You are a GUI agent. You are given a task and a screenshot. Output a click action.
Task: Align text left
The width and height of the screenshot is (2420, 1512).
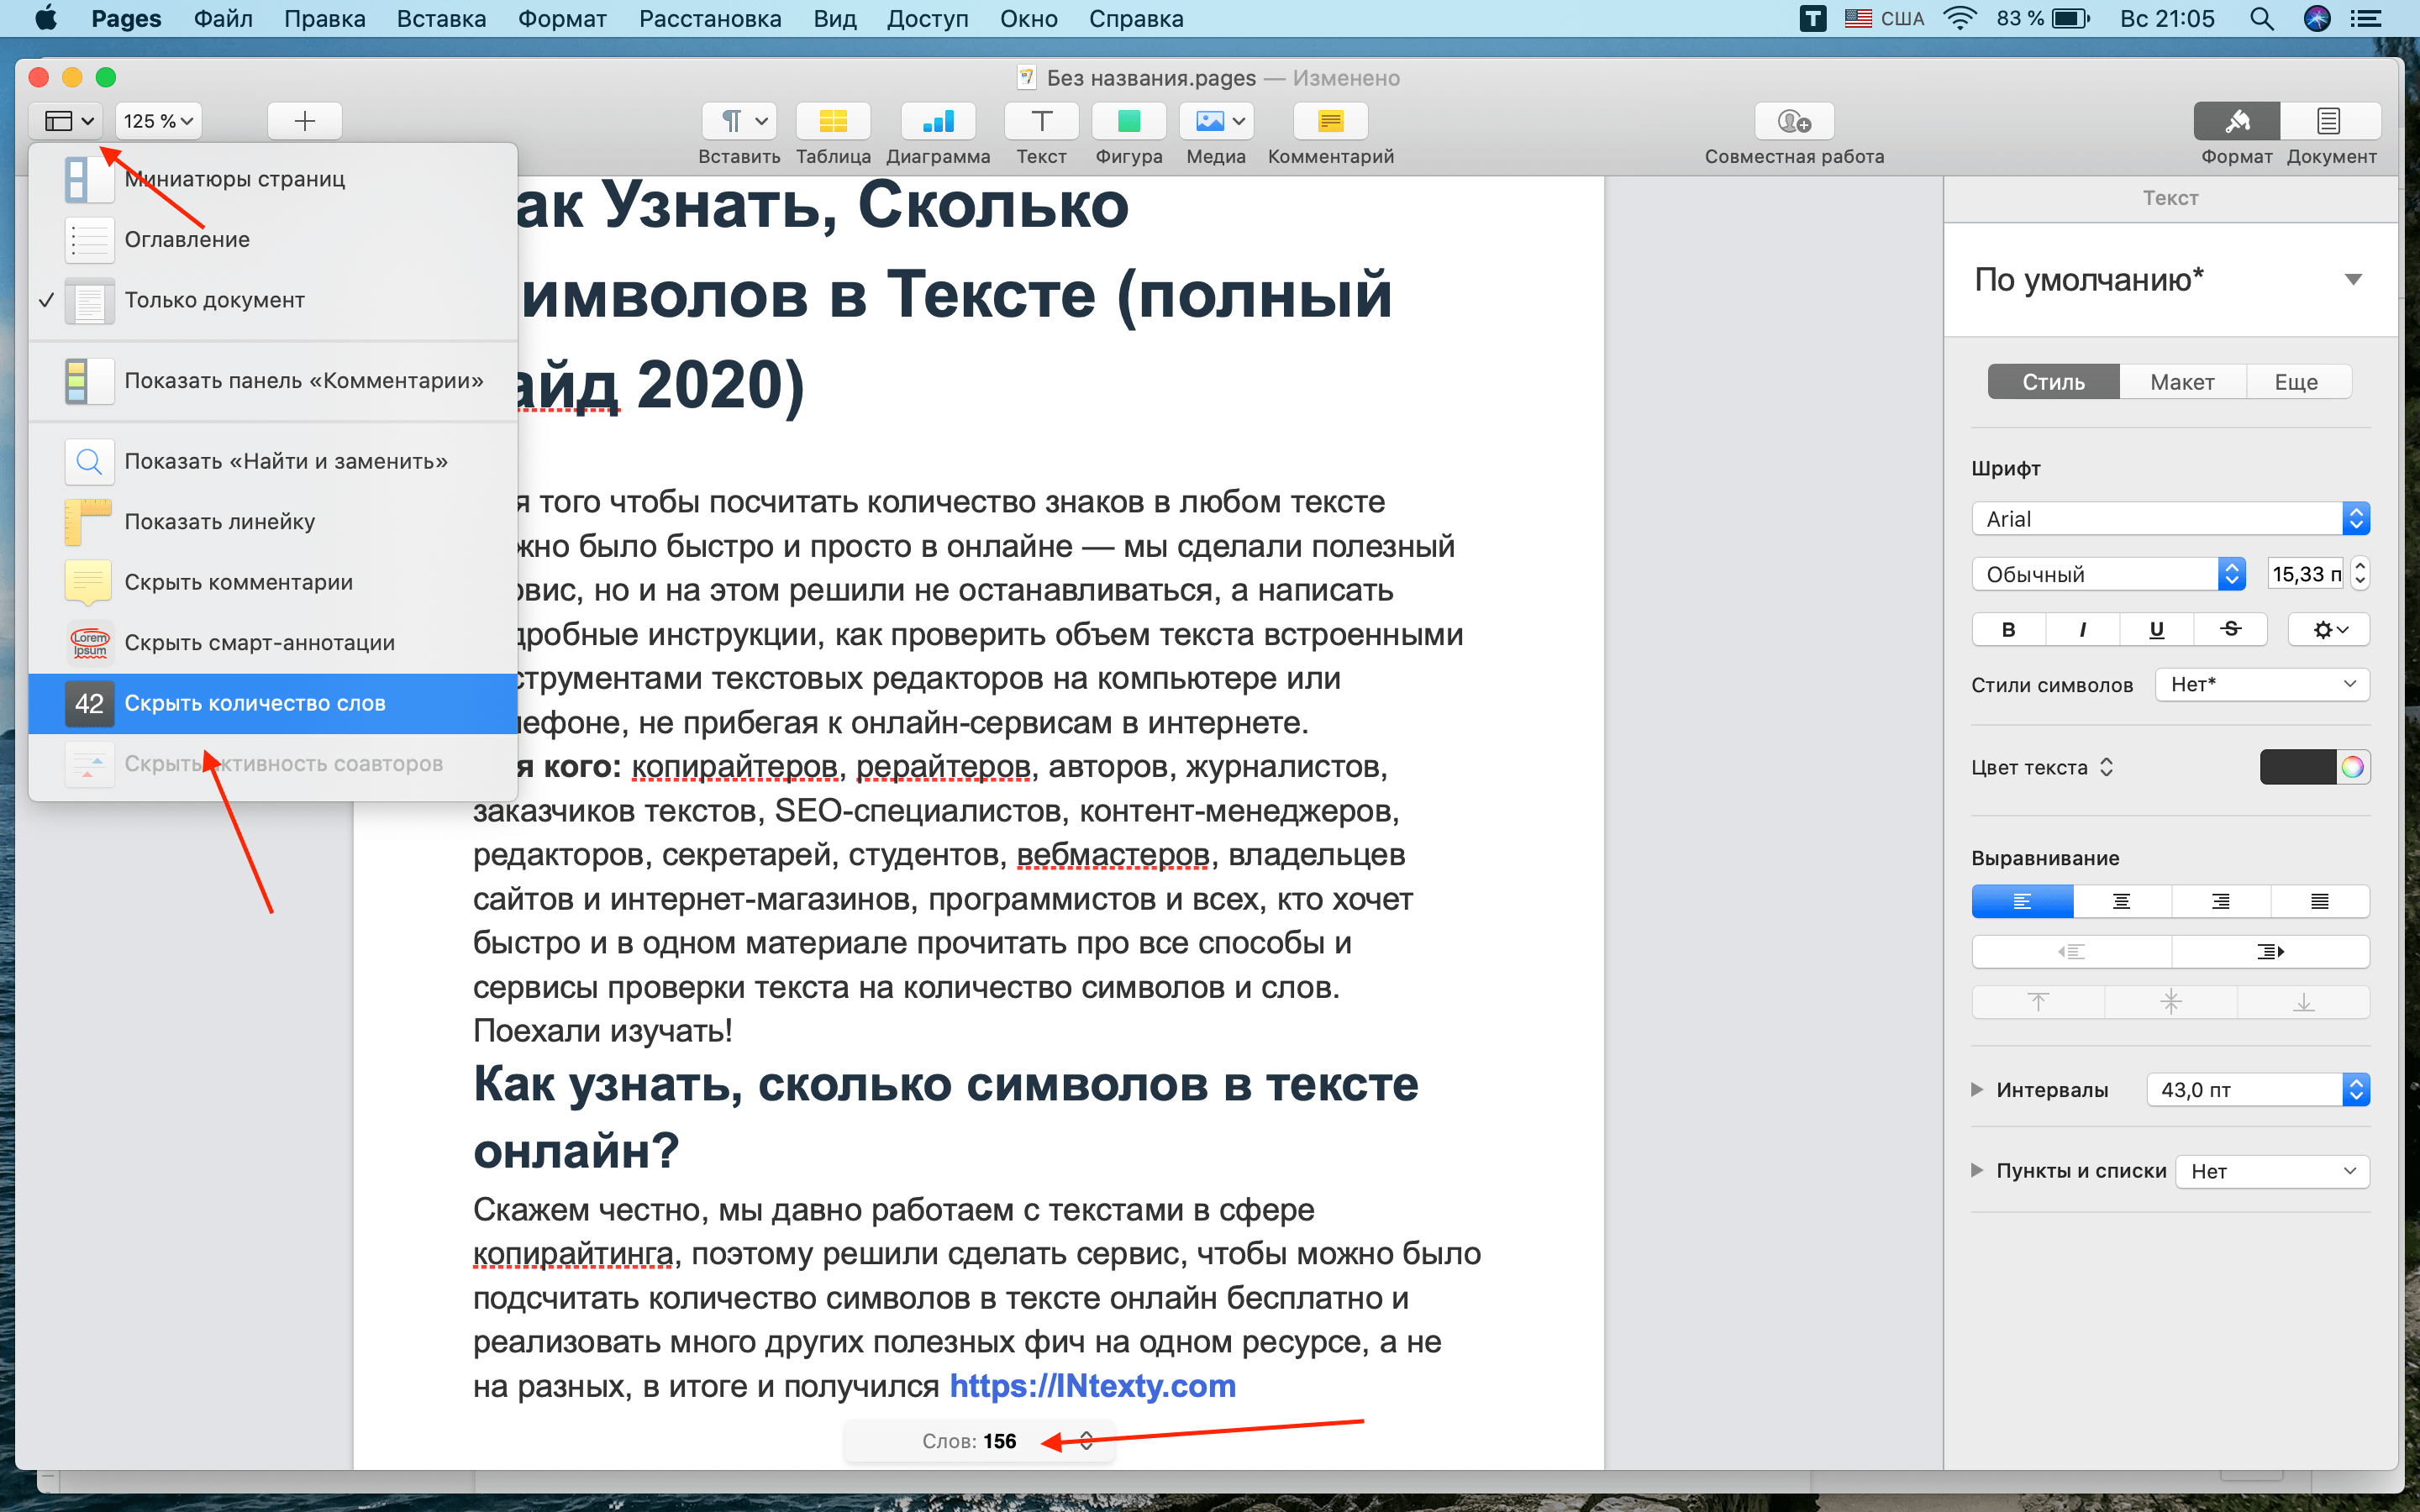(2022, 901)
